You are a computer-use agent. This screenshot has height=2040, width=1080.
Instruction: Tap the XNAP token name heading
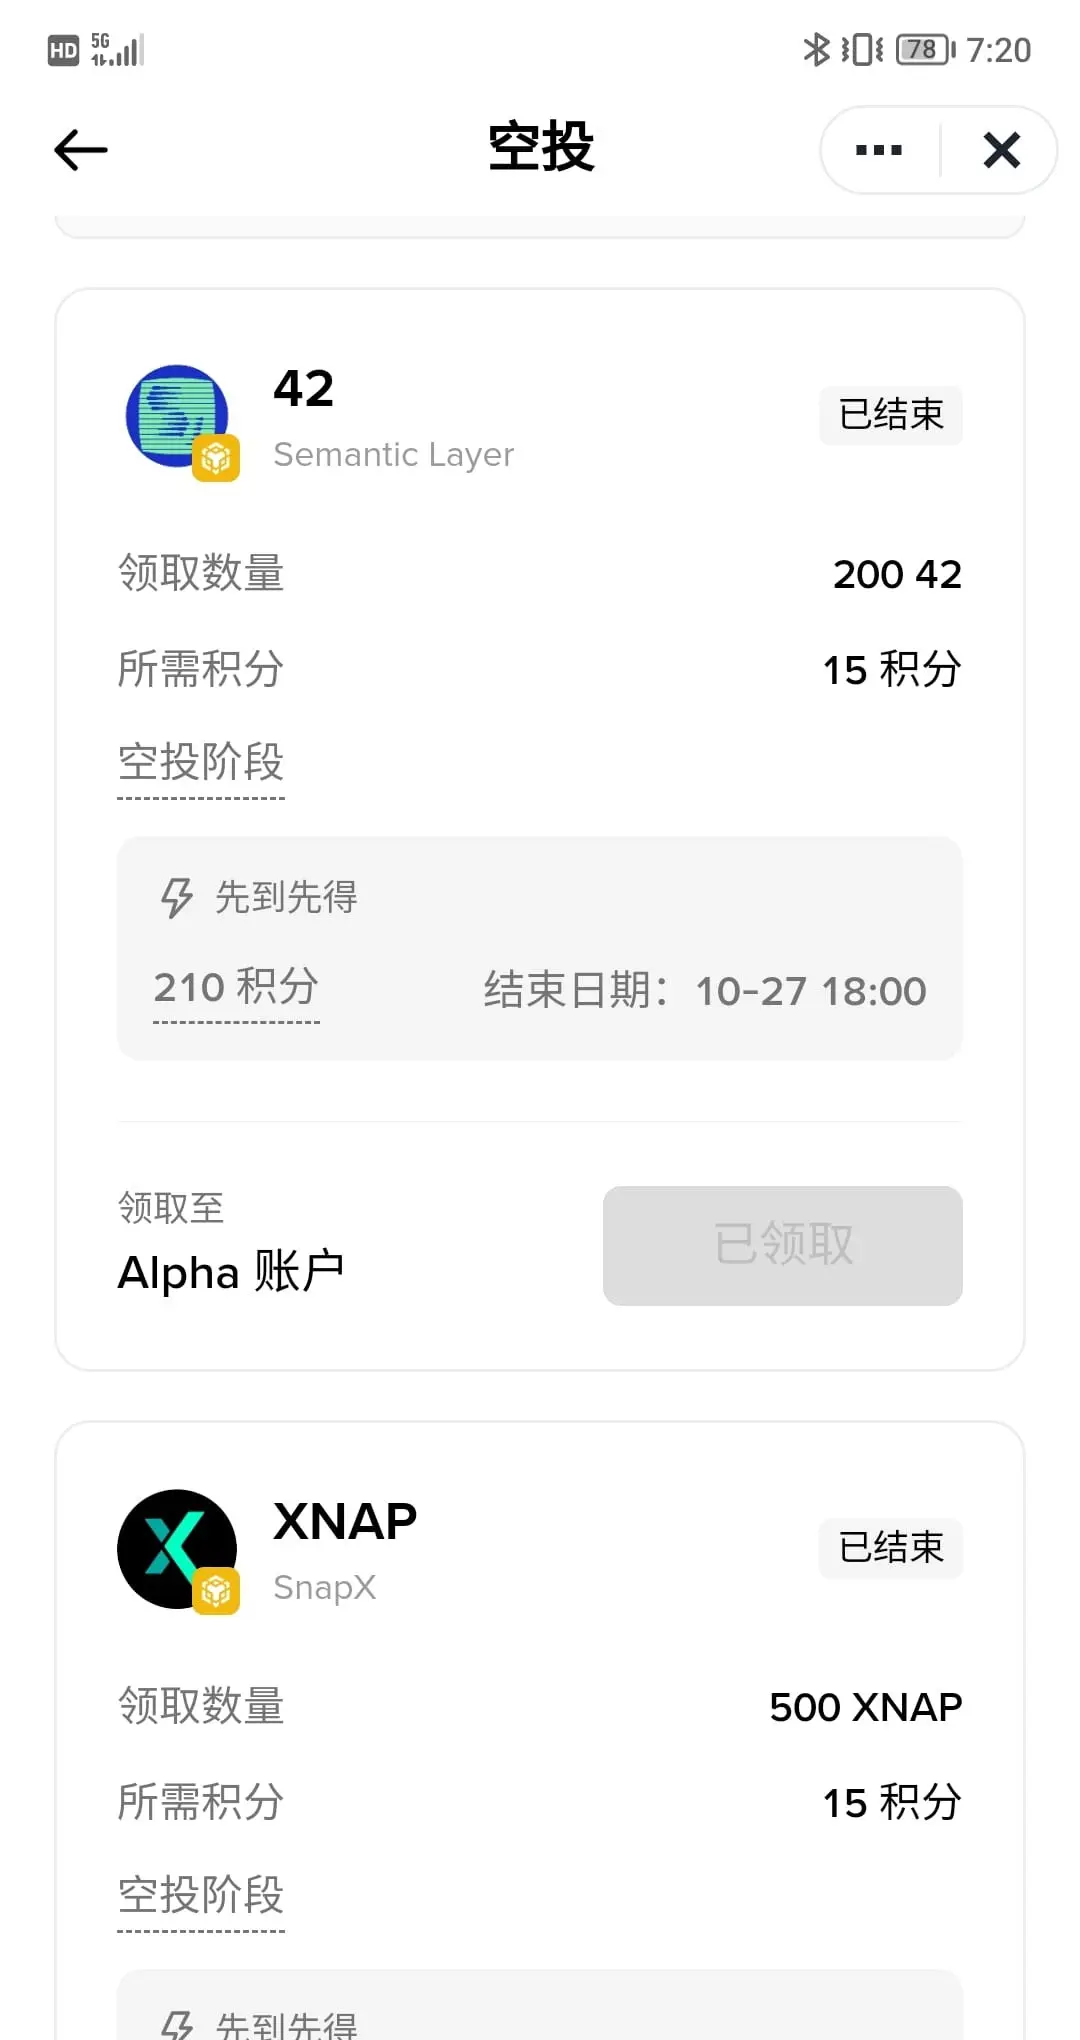[x=345, y=1522]
